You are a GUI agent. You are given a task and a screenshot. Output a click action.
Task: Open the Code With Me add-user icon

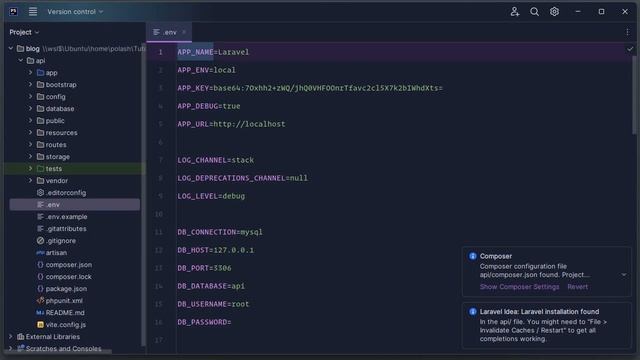tap(515, 12)
